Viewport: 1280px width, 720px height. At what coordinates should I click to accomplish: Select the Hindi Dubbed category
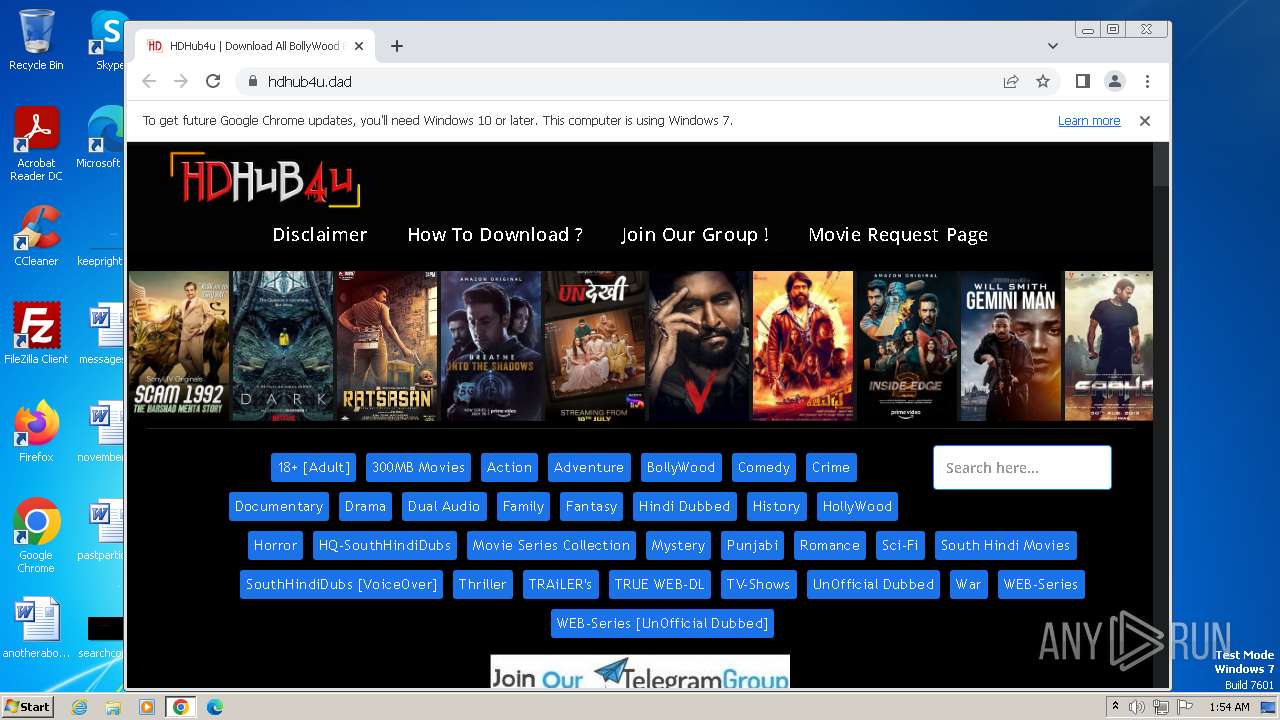[x=685, y=506]
